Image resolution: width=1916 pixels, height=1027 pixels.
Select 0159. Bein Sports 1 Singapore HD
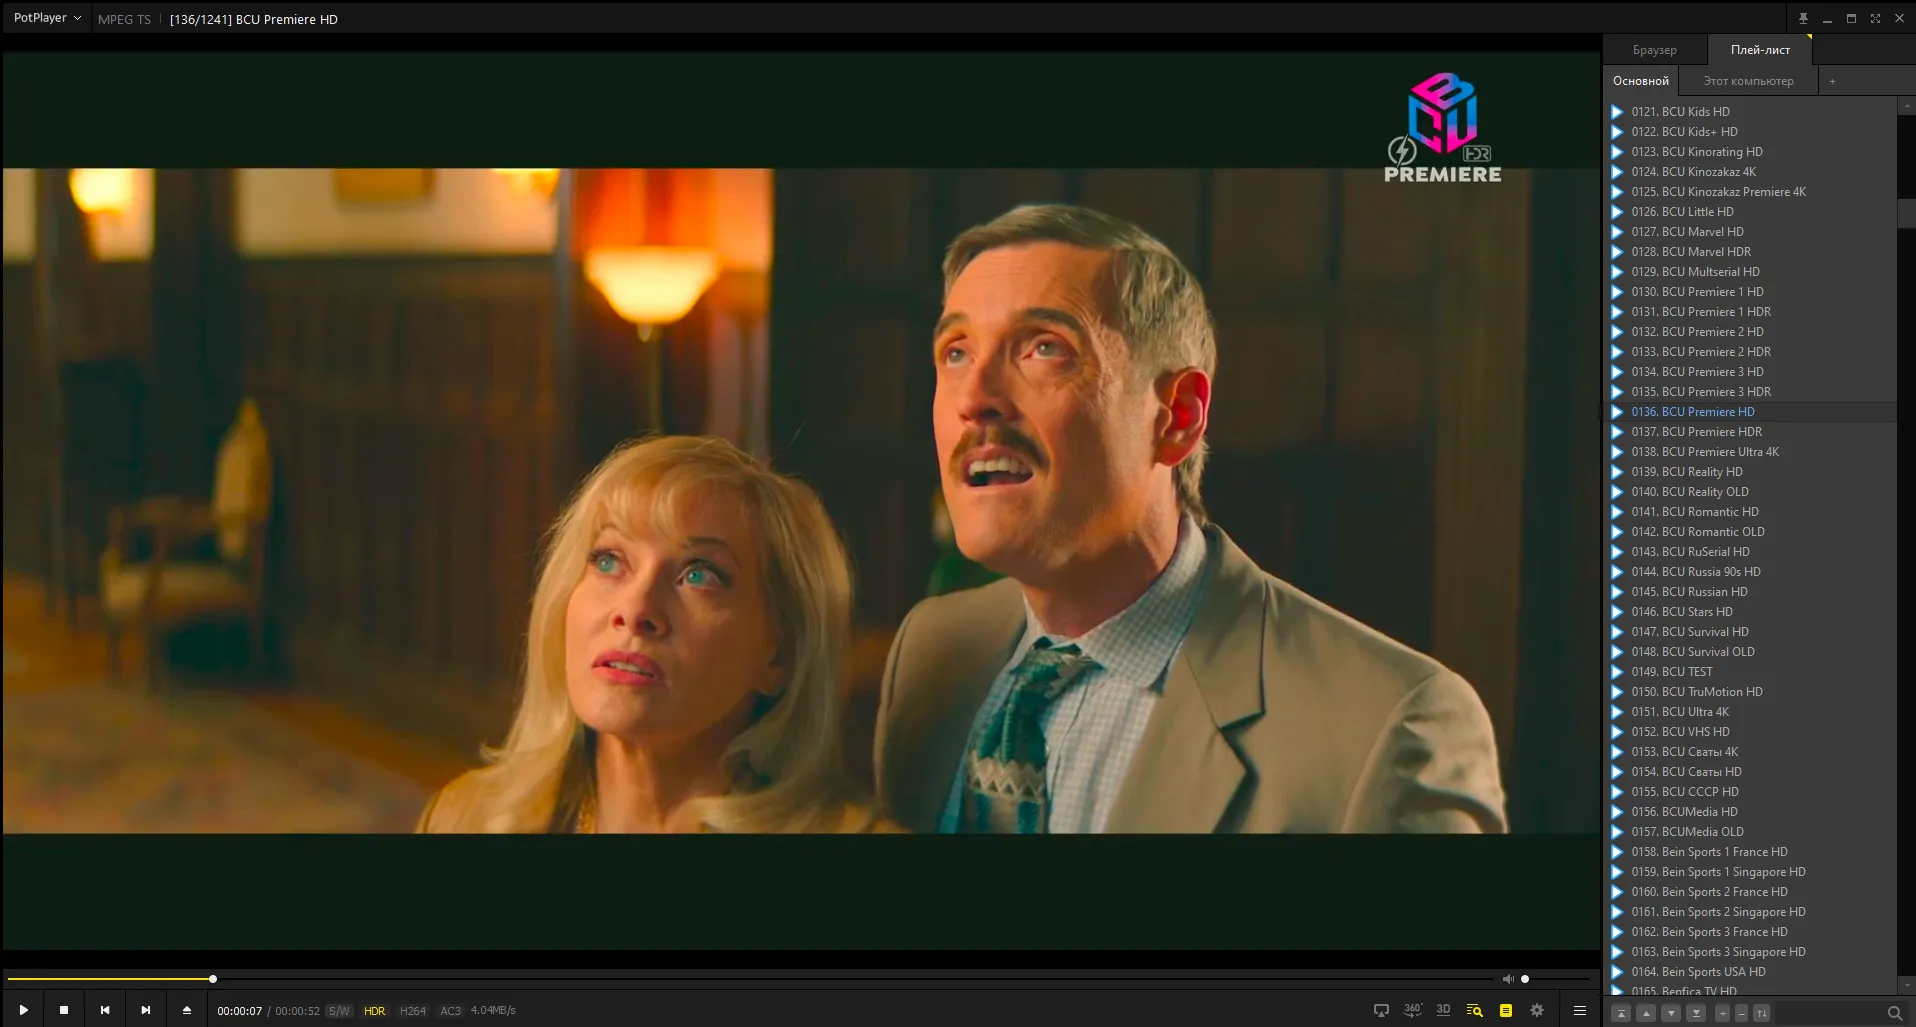pos(1750,872)
